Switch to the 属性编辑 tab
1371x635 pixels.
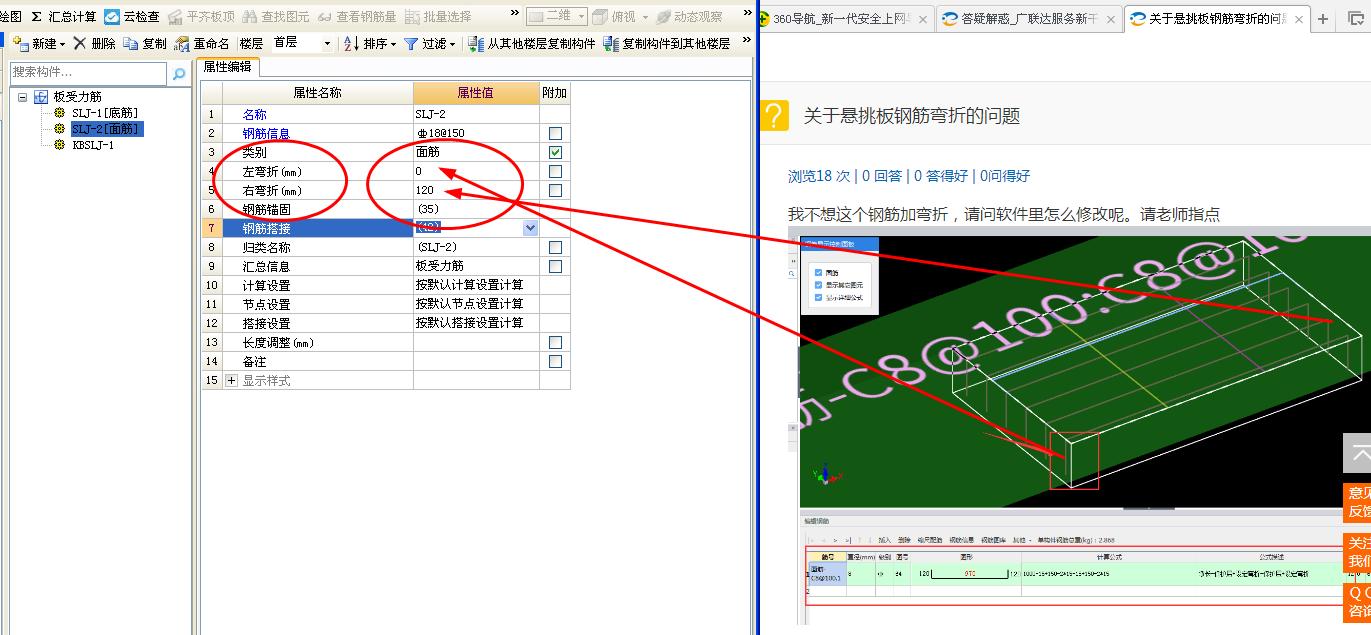(x=227, y=66)
